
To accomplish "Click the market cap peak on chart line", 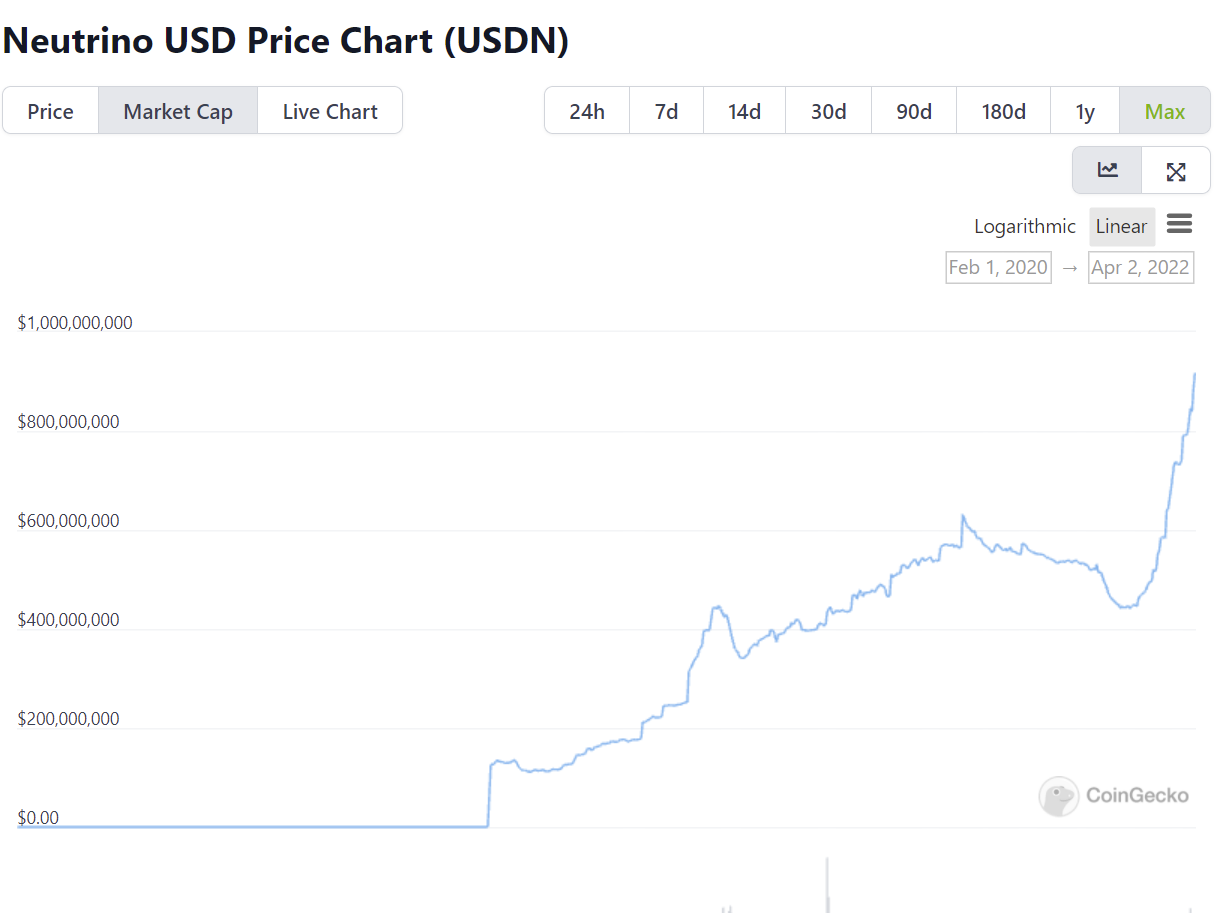I will point(1195,374).
